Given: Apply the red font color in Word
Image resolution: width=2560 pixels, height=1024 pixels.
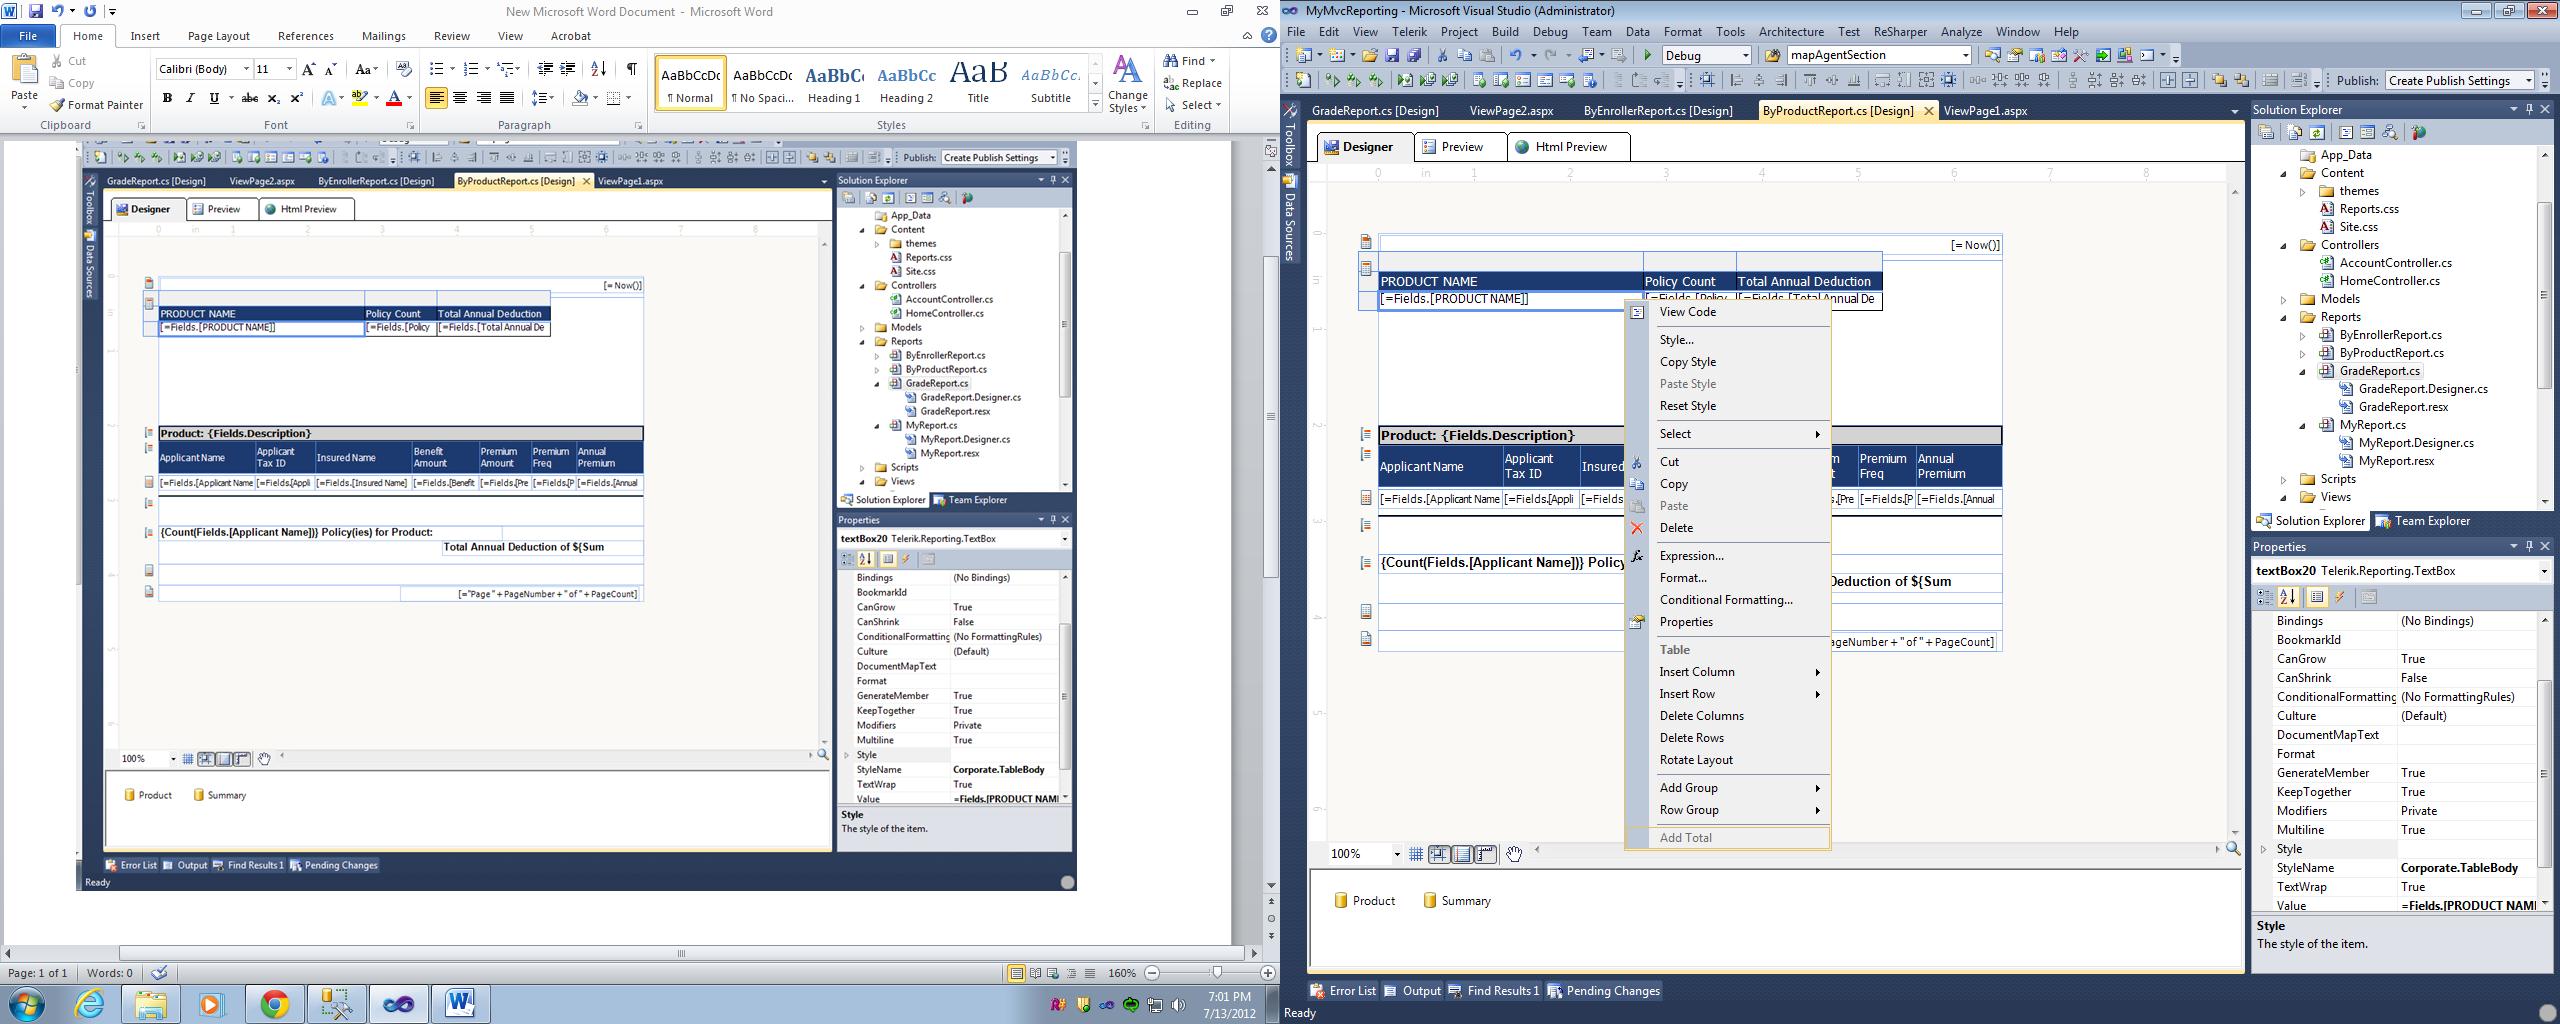Looking at the screenshot, I should pyautogui.click(x=394, y=98).
